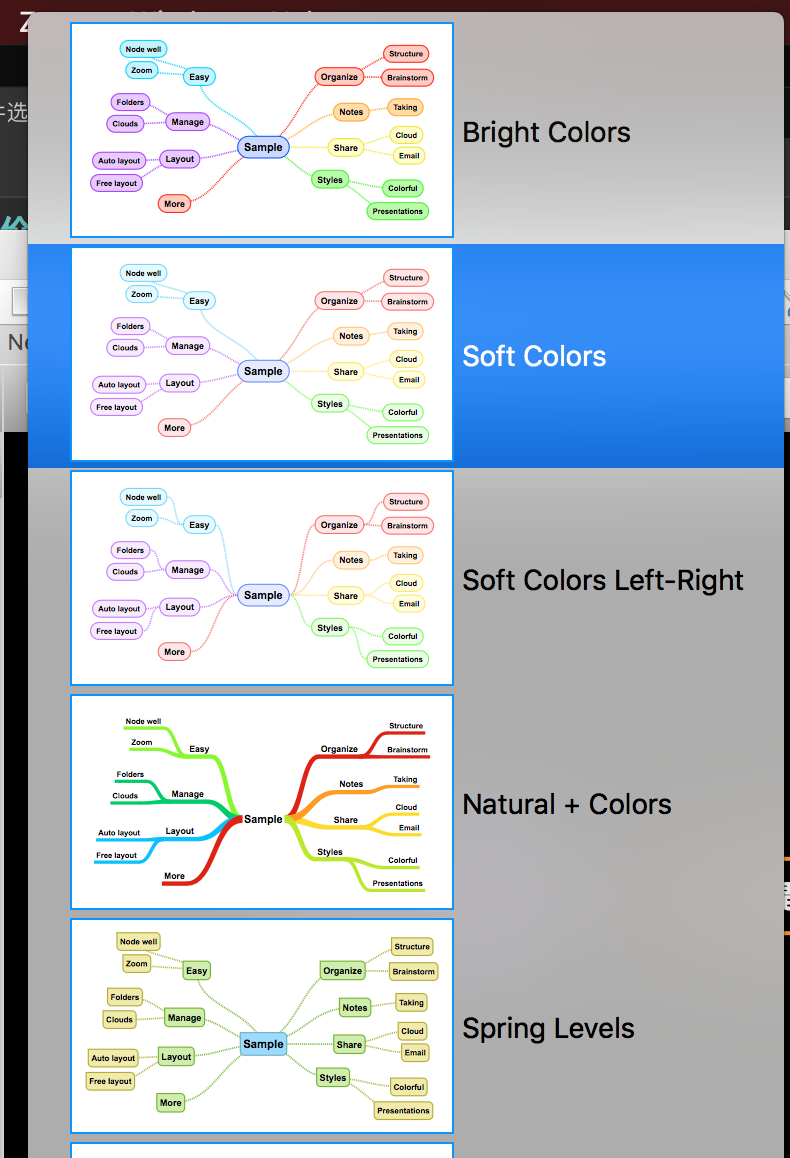Screen dimensions: 790x1158
Task: Choose the Soft Colors Left-Right thumbnail
Action: 261,578
